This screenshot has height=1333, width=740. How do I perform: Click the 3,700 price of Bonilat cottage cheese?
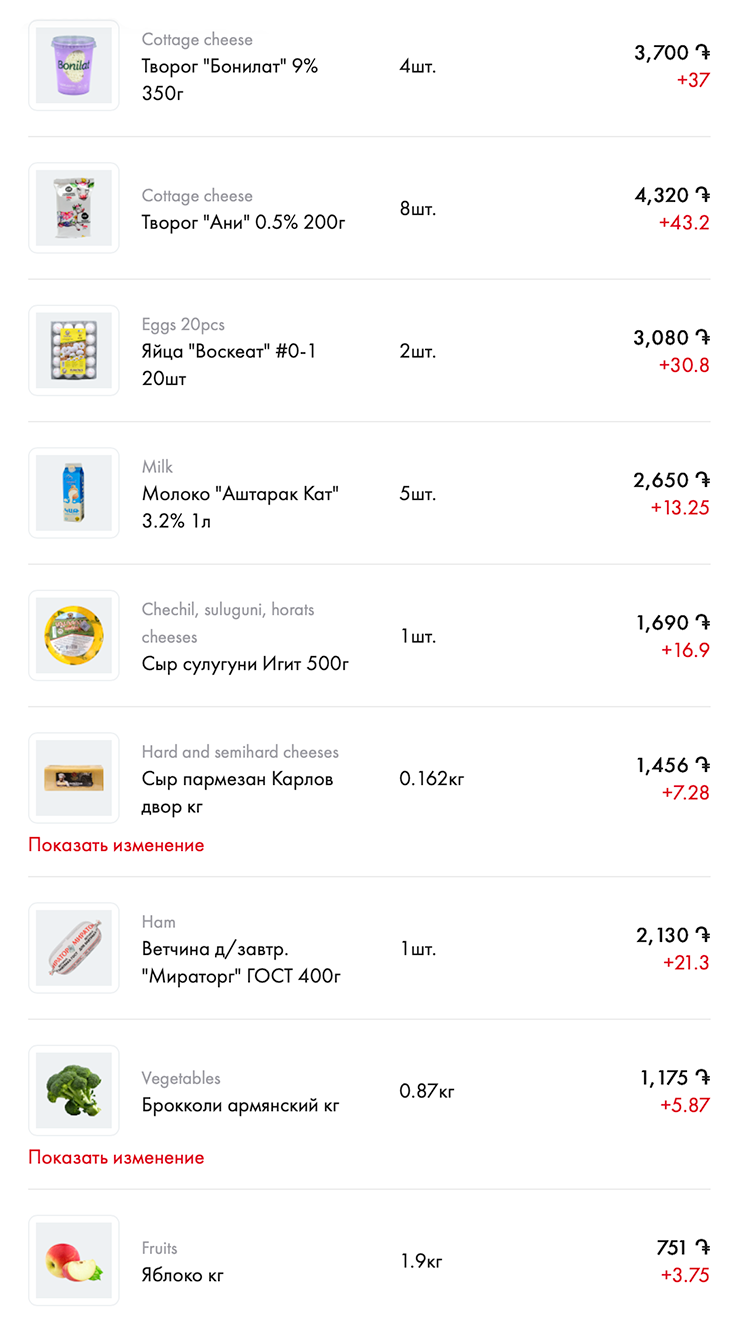point(662,53)
